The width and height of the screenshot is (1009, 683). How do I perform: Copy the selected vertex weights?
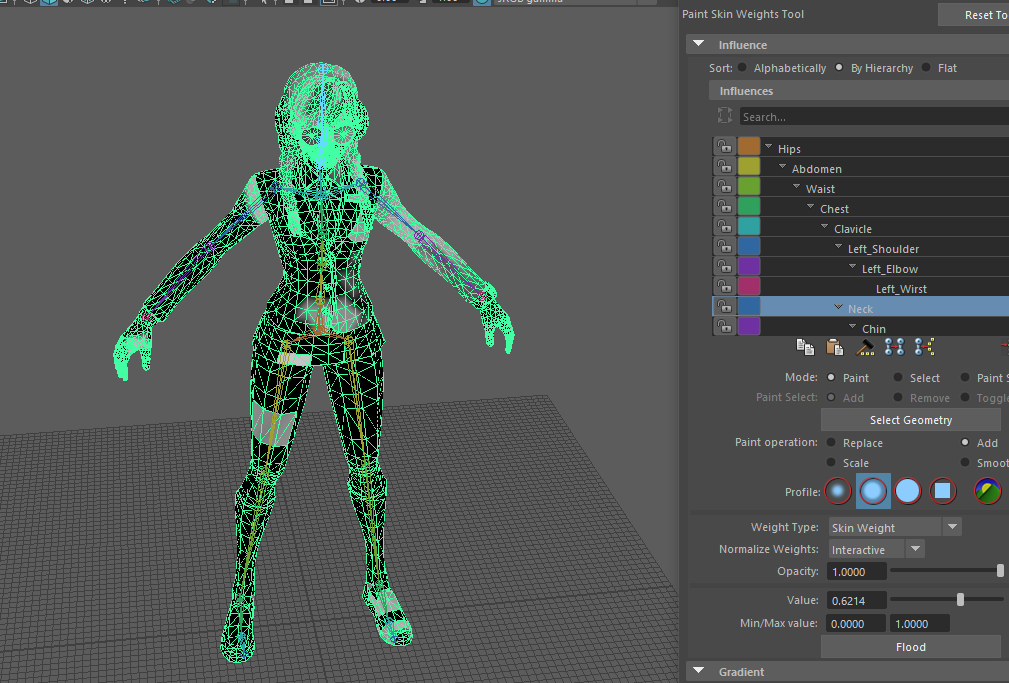tap(805, 346)
